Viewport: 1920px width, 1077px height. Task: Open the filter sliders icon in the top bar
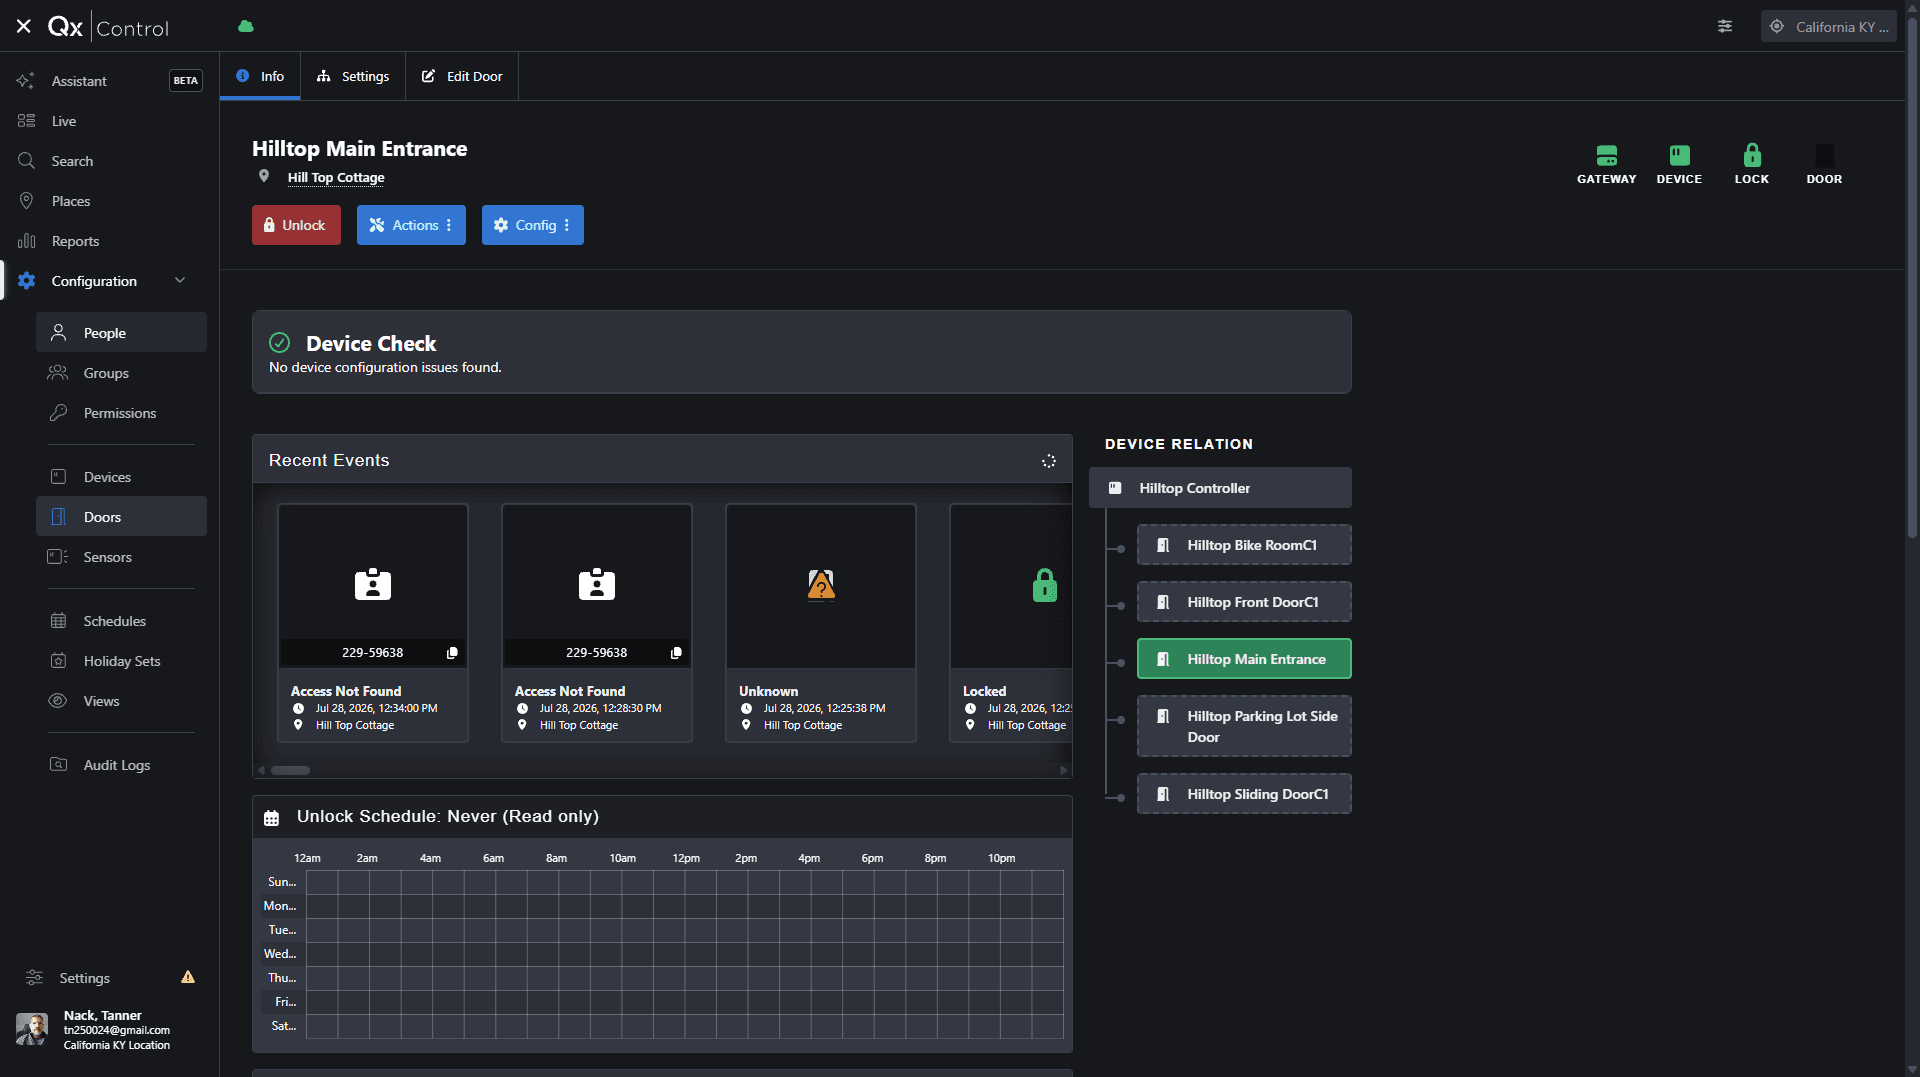coord(1725,27)
